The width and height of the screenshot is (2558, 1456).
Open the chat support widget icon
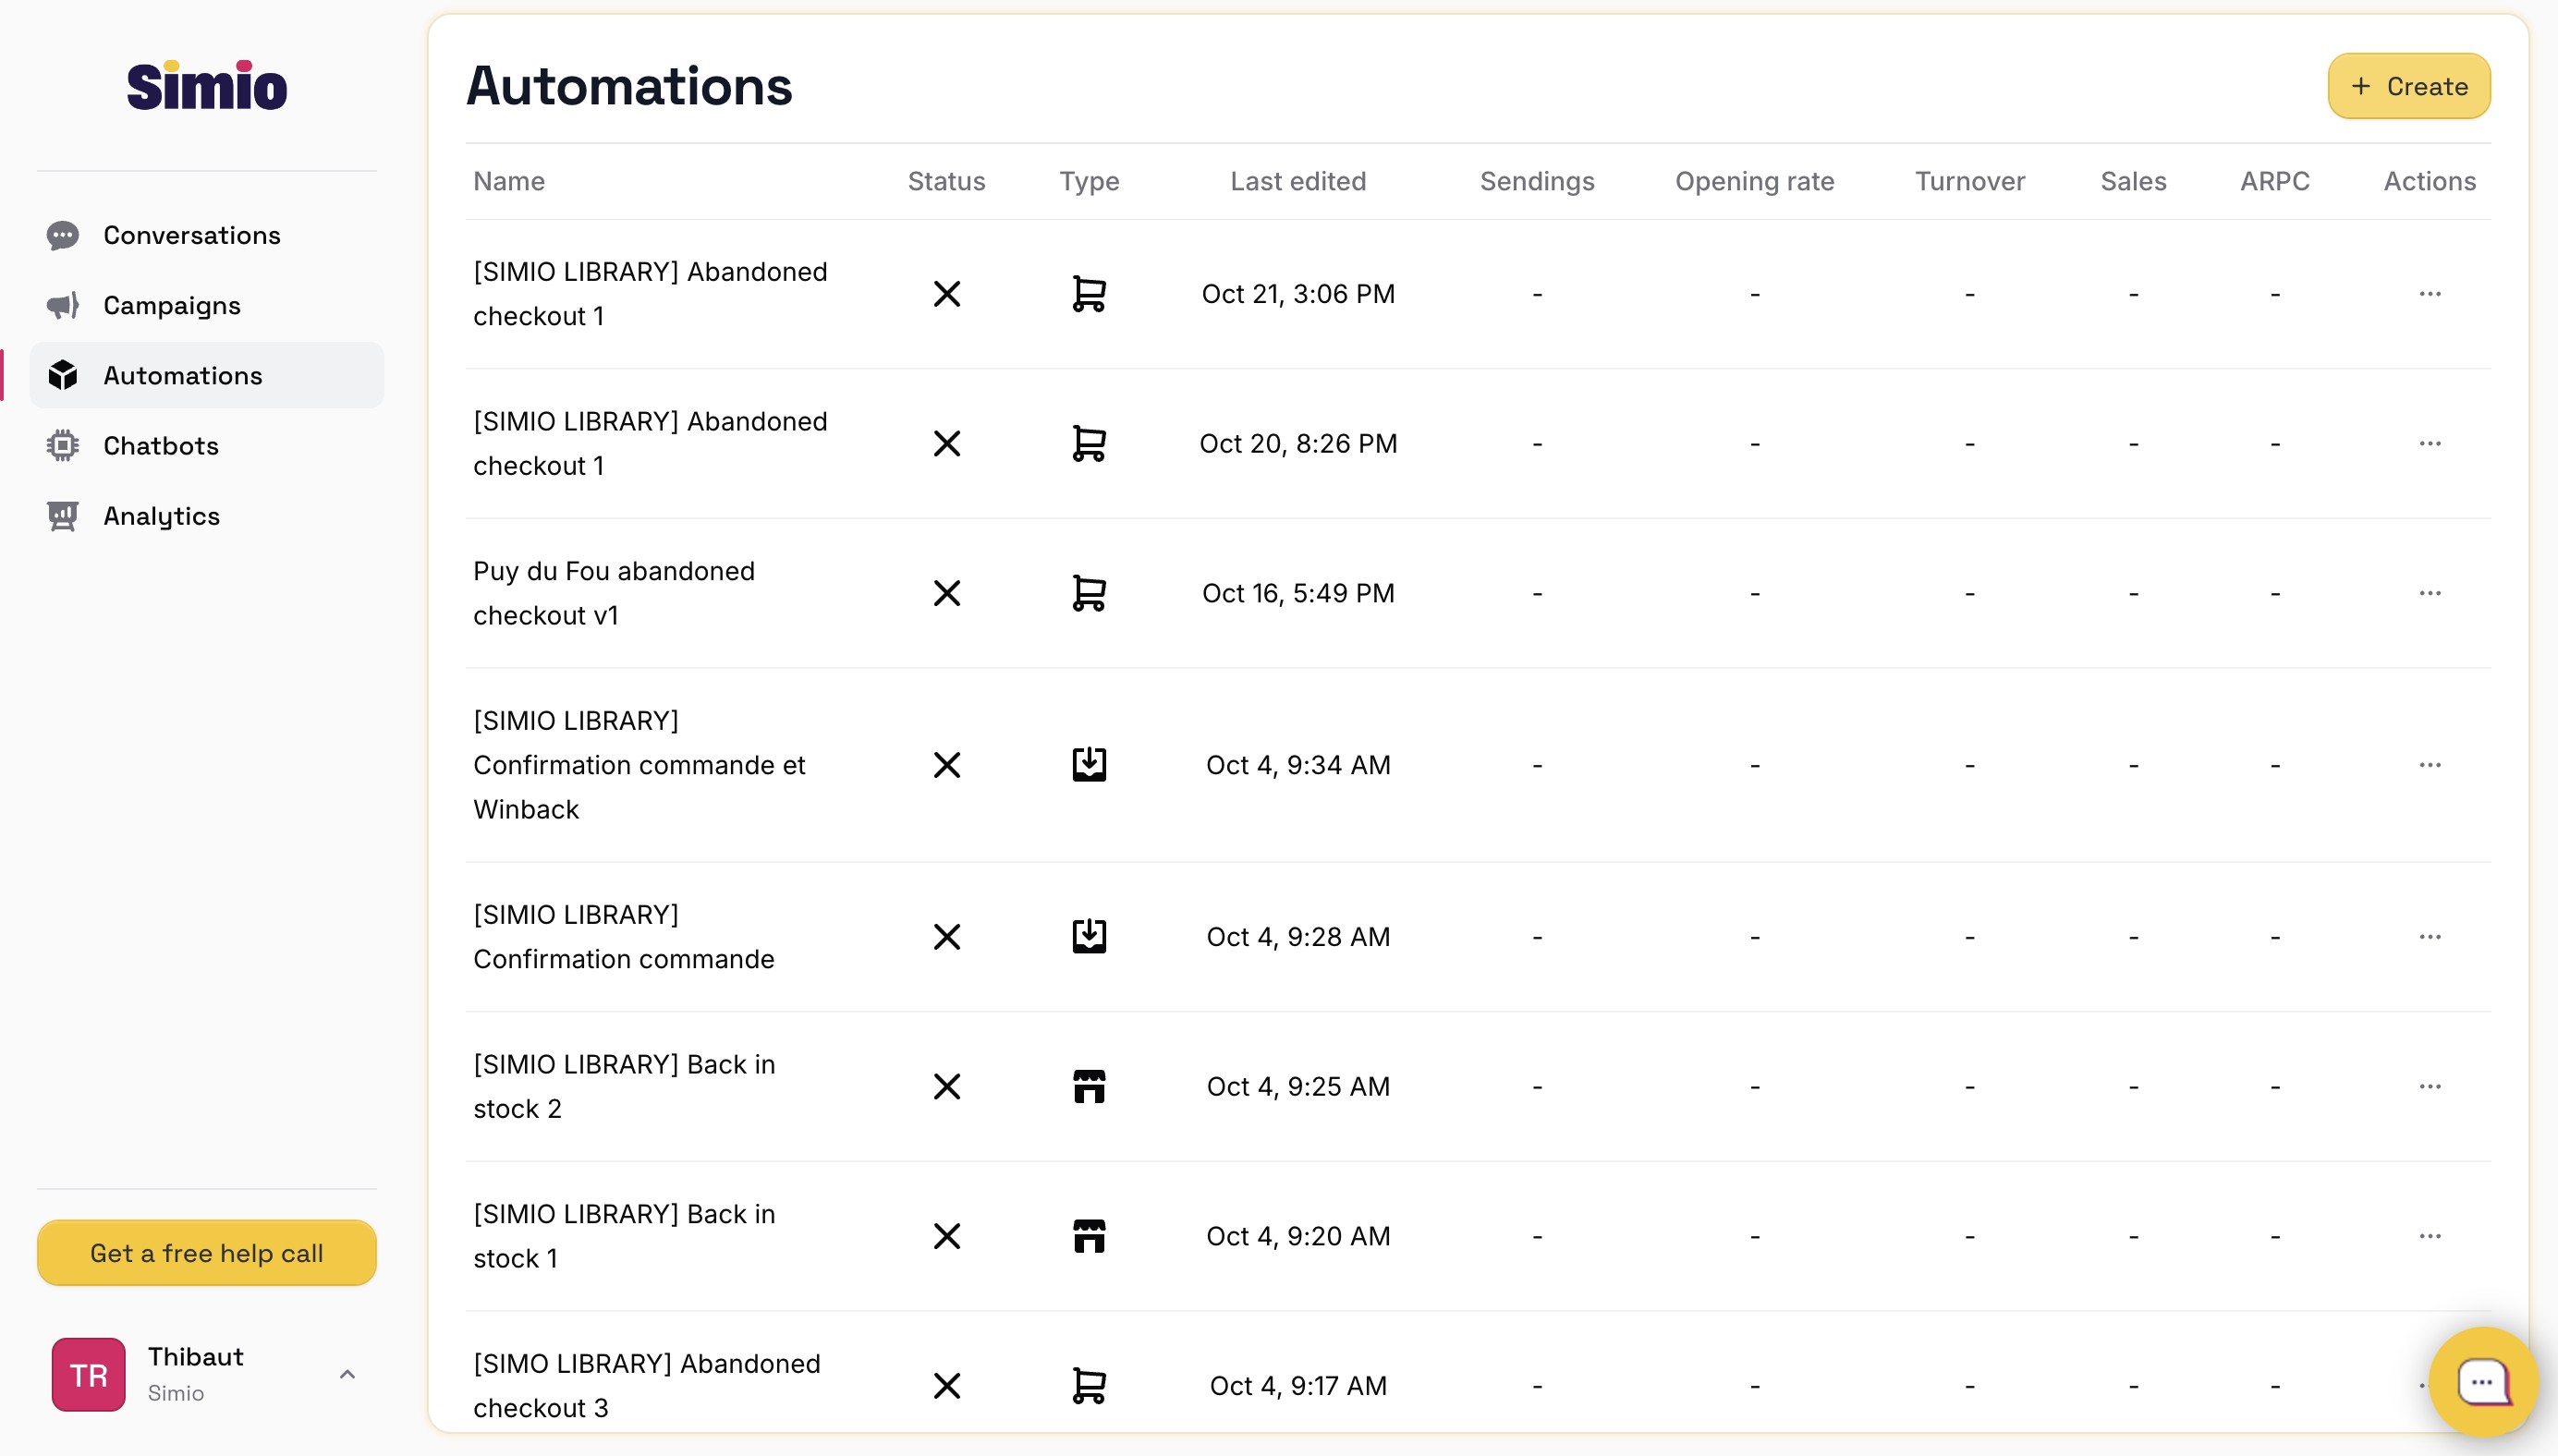point(2483,1382)
